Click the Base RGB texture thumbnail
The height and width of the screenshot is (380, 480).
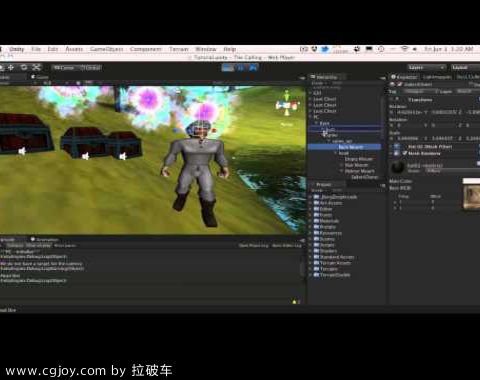(x=471, y=197)
